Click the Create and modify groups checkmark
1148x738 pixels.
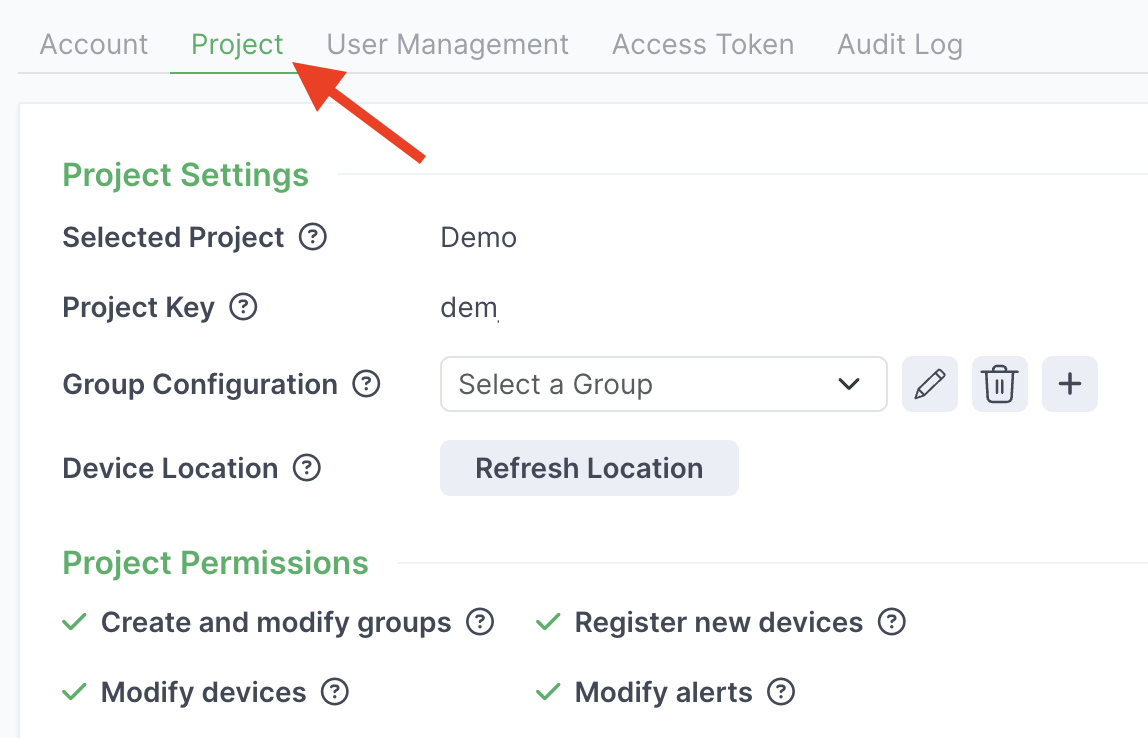(x=75, y=622)
